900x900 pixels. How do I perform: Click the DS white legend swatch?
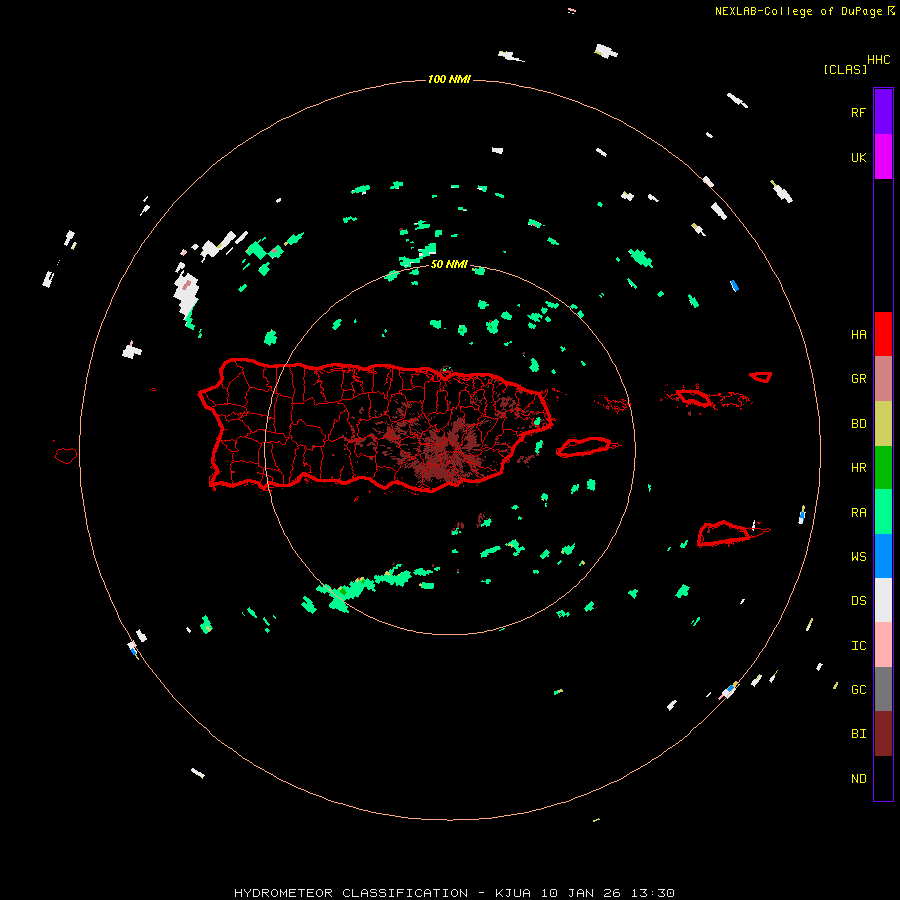(x=883, y=600)
